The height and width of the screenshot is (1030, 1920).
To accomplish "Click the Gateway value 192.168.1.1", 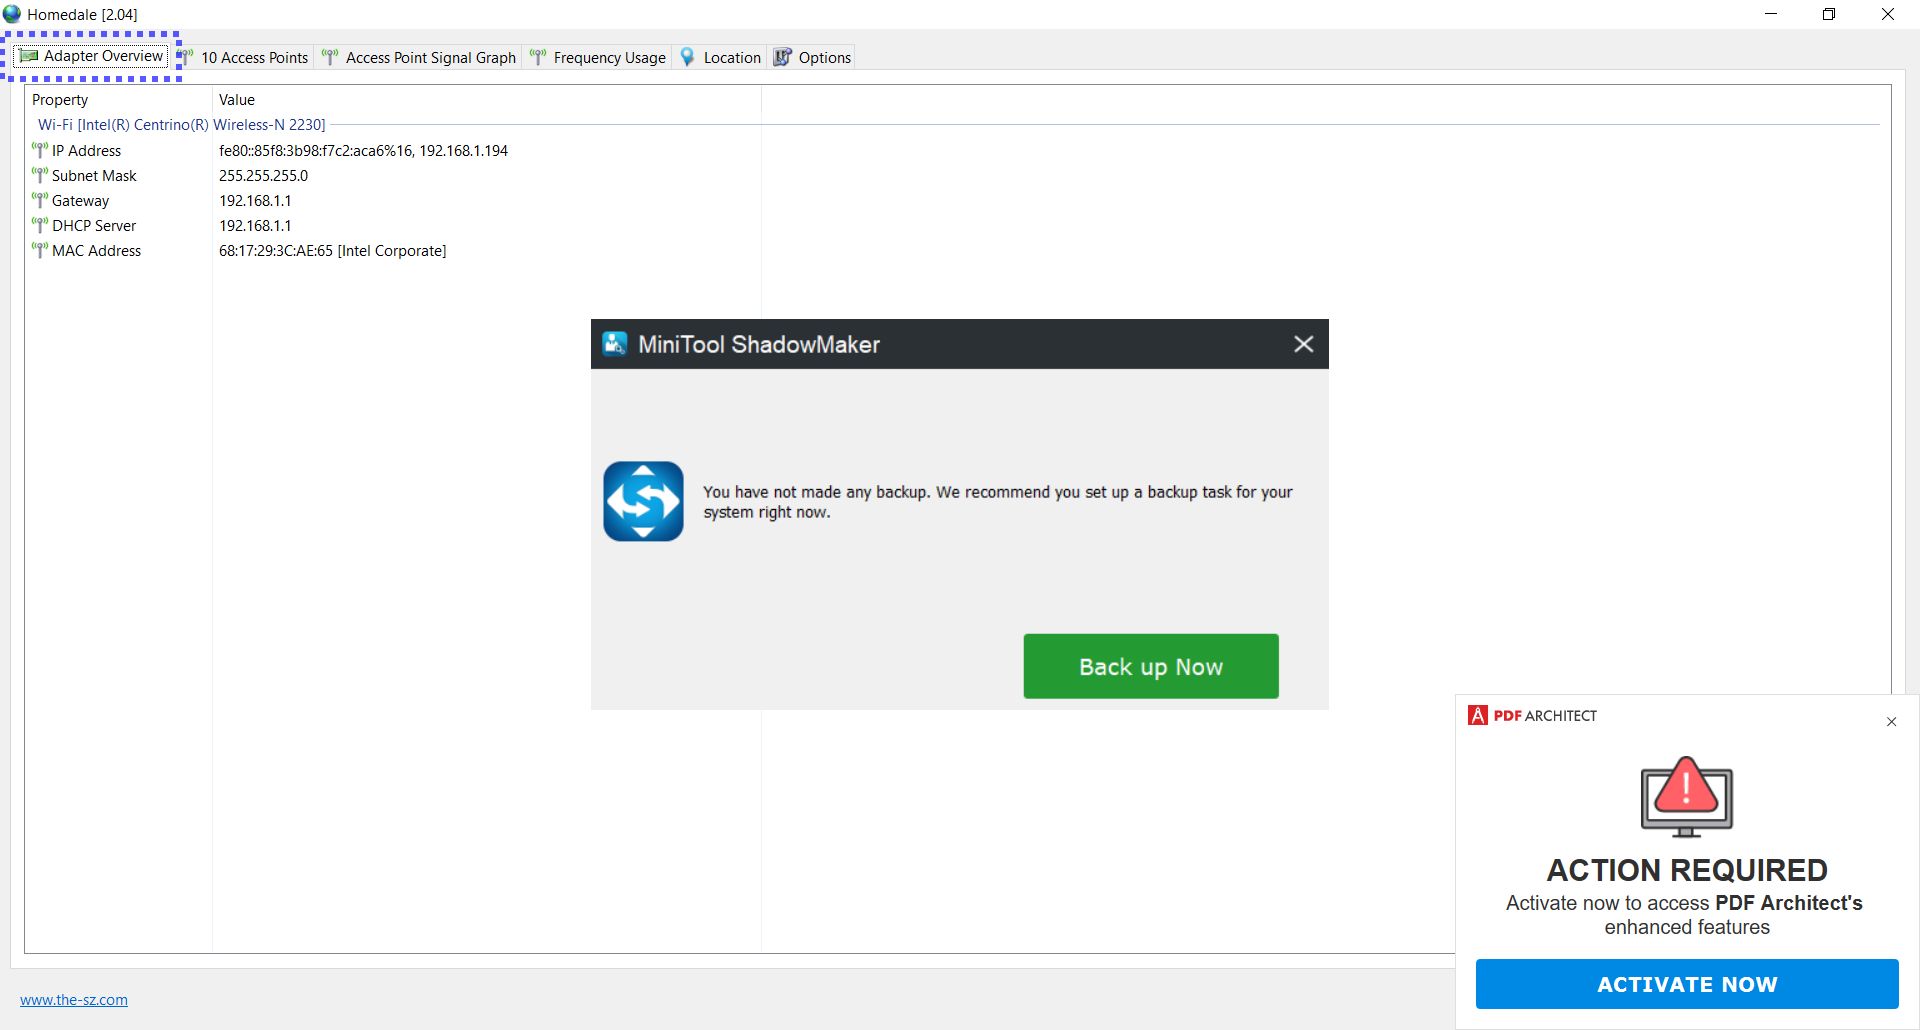I will tap(255, 200).
